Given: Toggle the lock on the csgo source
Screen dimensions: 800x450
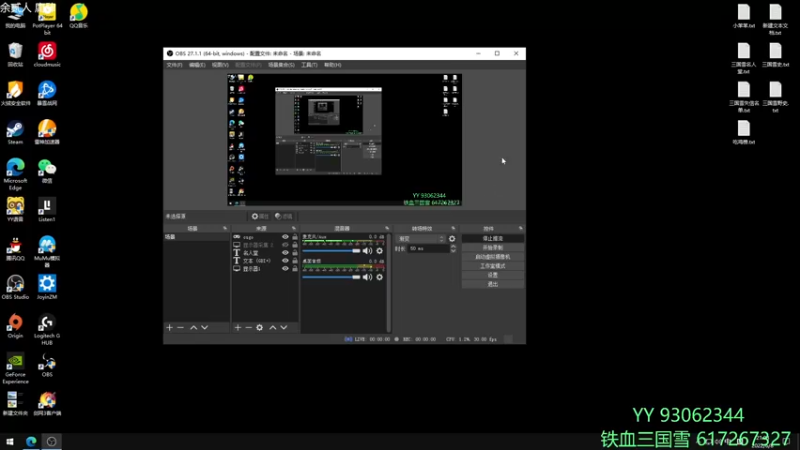Looking at the screenshot, I should (295, 237).
